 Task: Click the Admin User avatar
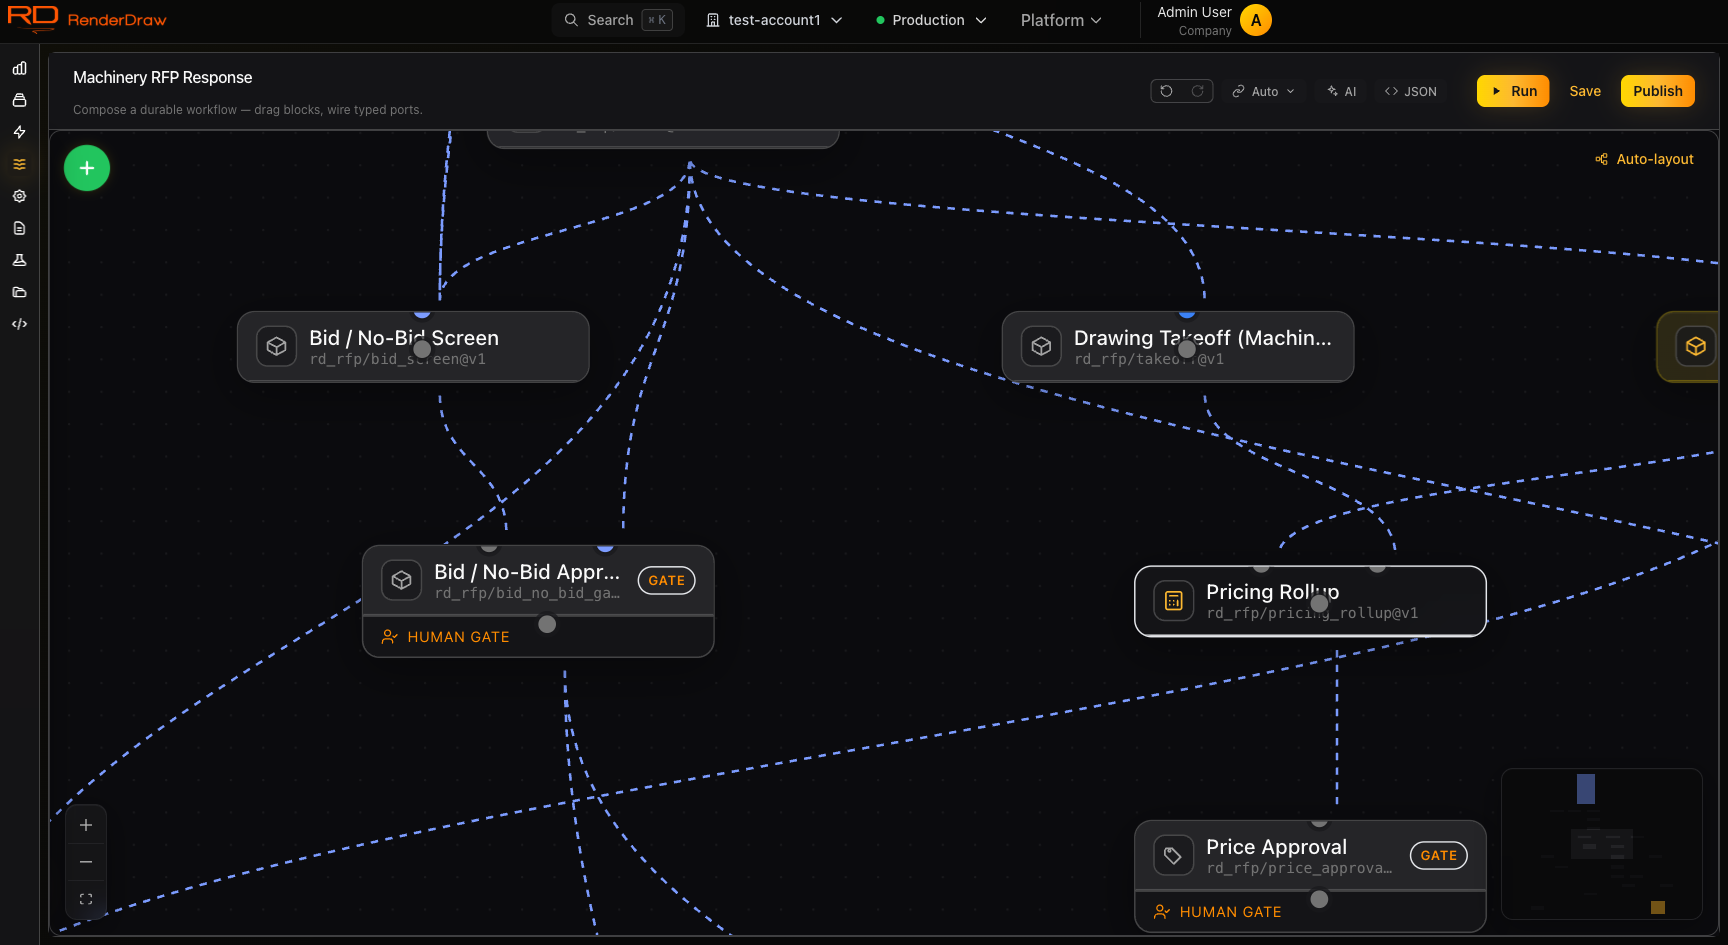point(1256,20)
